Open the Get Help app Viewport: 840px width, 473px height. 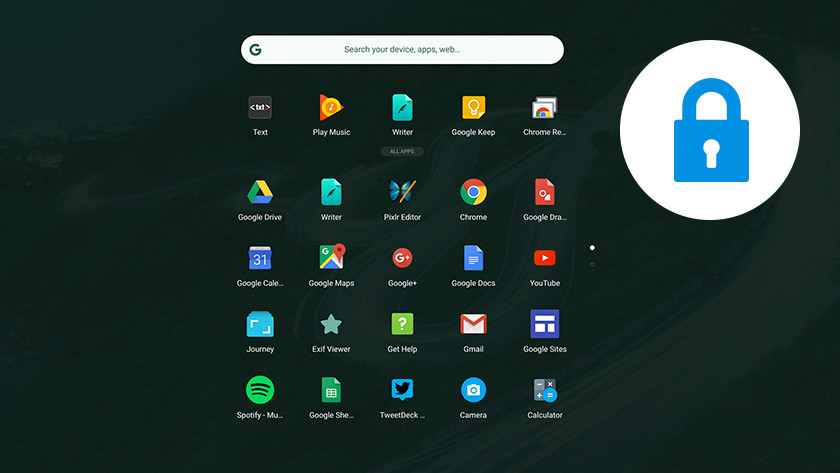(x=402, y=324)
